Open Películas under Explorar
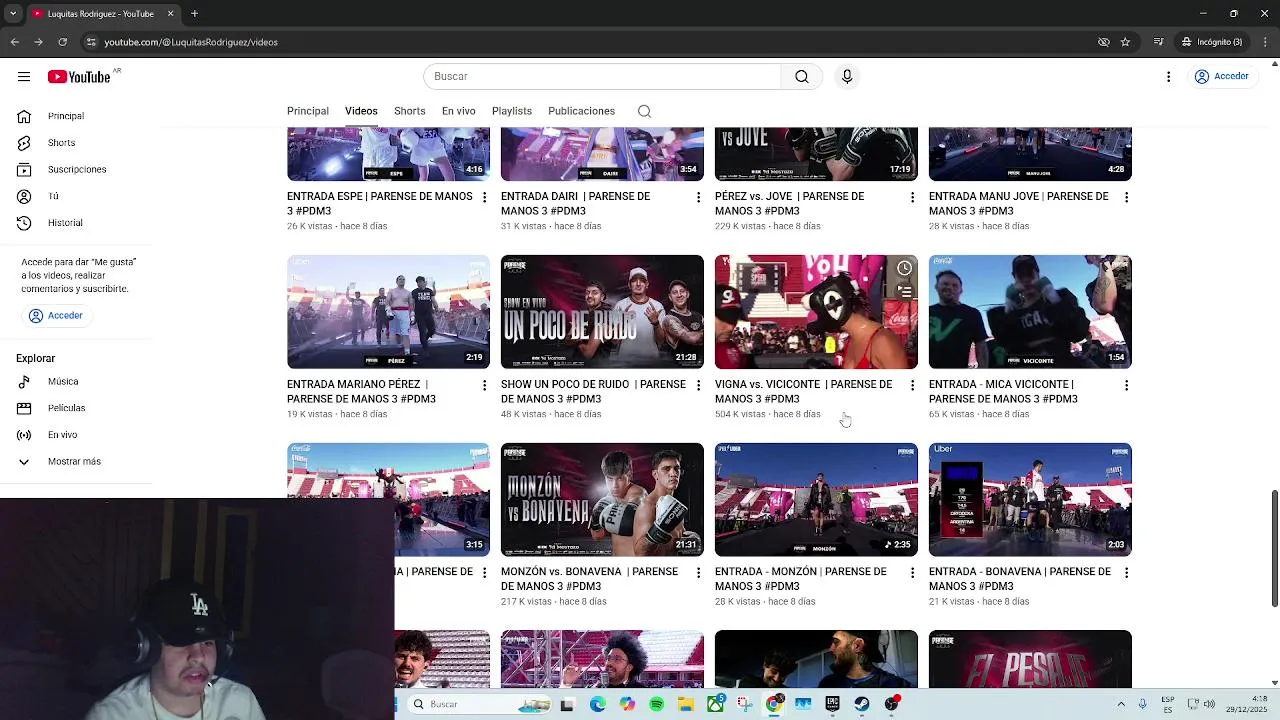The height and width of the screenshot is (720, 1280). (66, 408)
